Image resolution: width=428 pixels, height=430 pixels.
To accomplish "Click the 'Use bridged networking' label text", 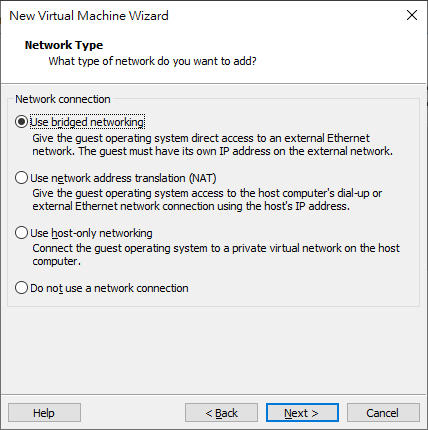I will (87, 122).
